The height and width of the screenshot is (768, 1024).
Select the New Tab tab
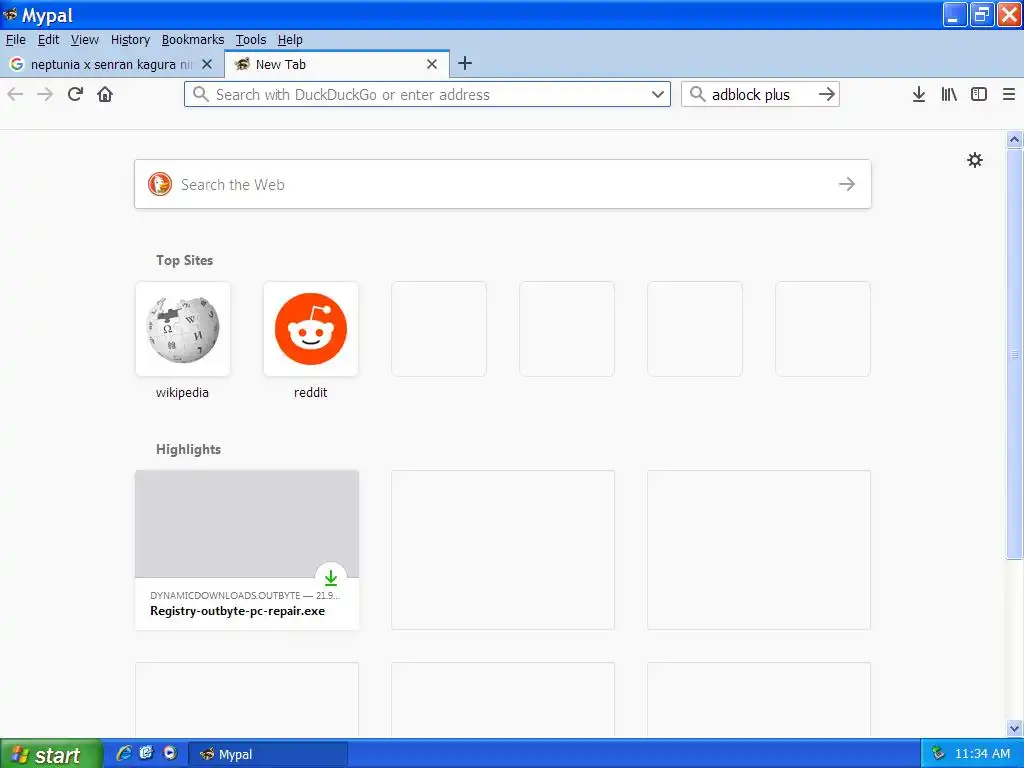click(337, 64)
